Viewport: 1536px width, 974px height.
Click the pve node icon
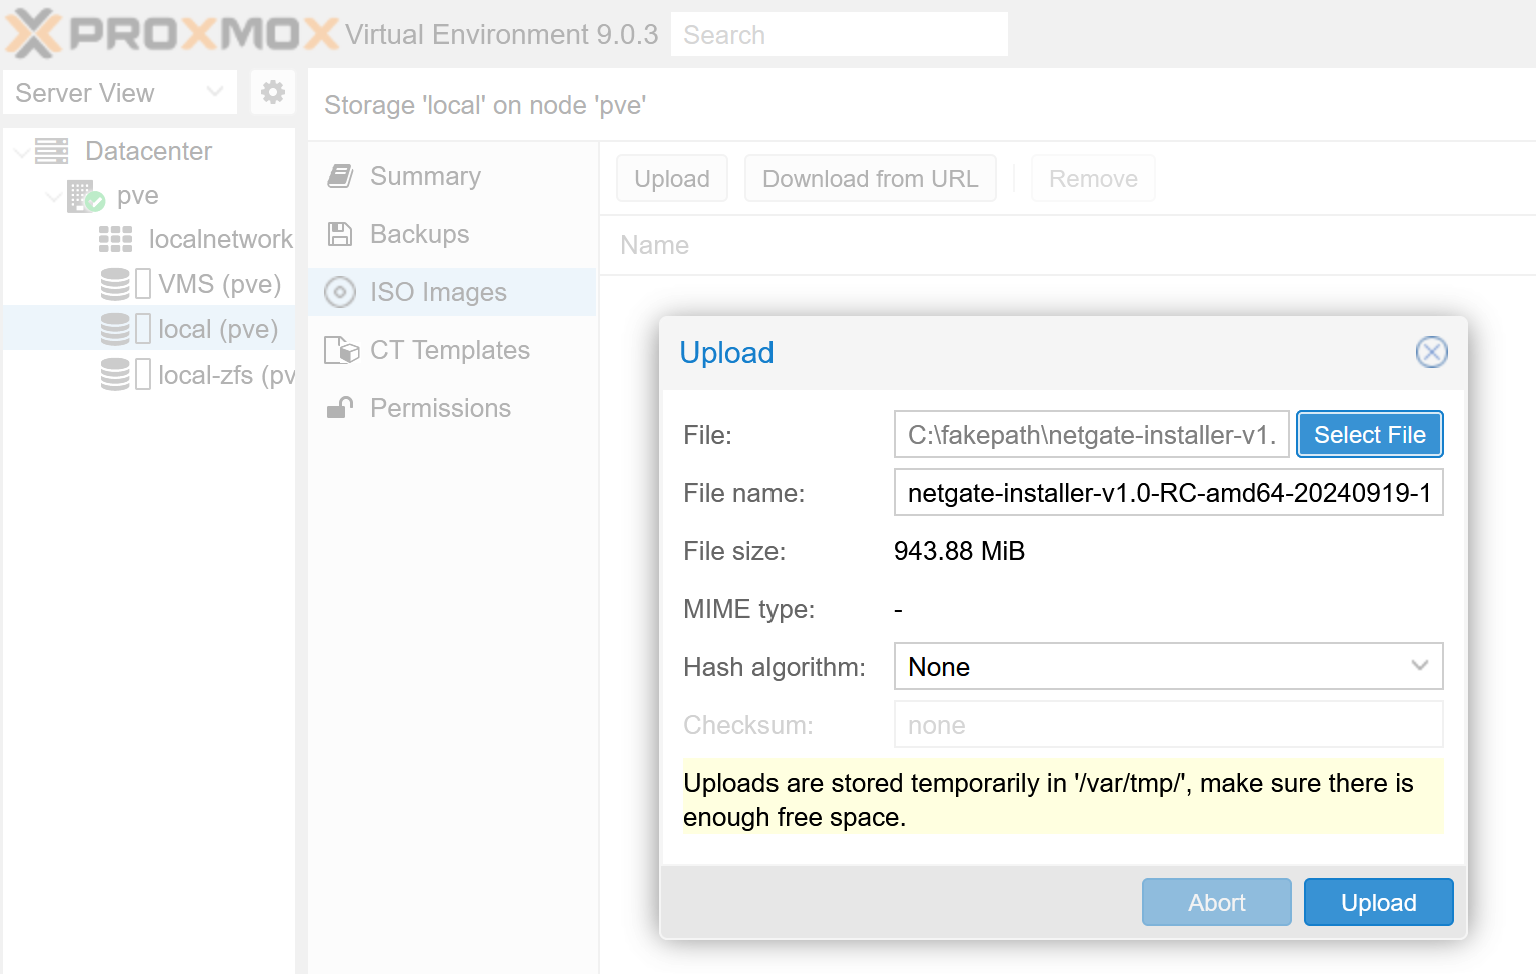point(86,196)
